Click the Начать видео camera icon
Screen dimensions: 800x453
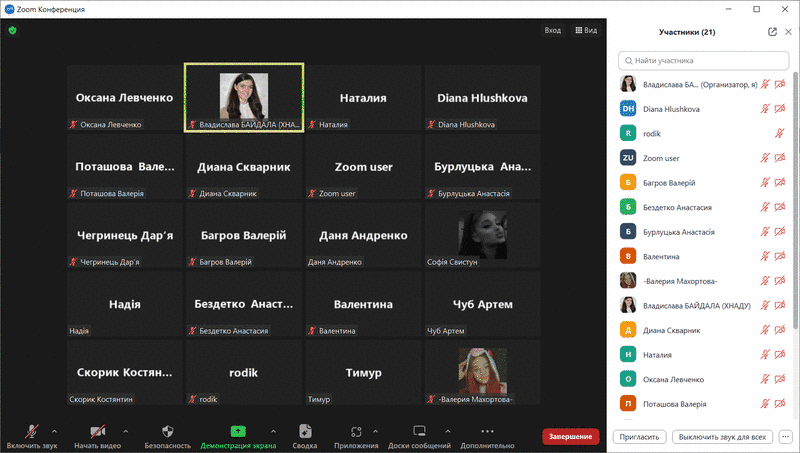pyautogui.click(x=97, y=431)
